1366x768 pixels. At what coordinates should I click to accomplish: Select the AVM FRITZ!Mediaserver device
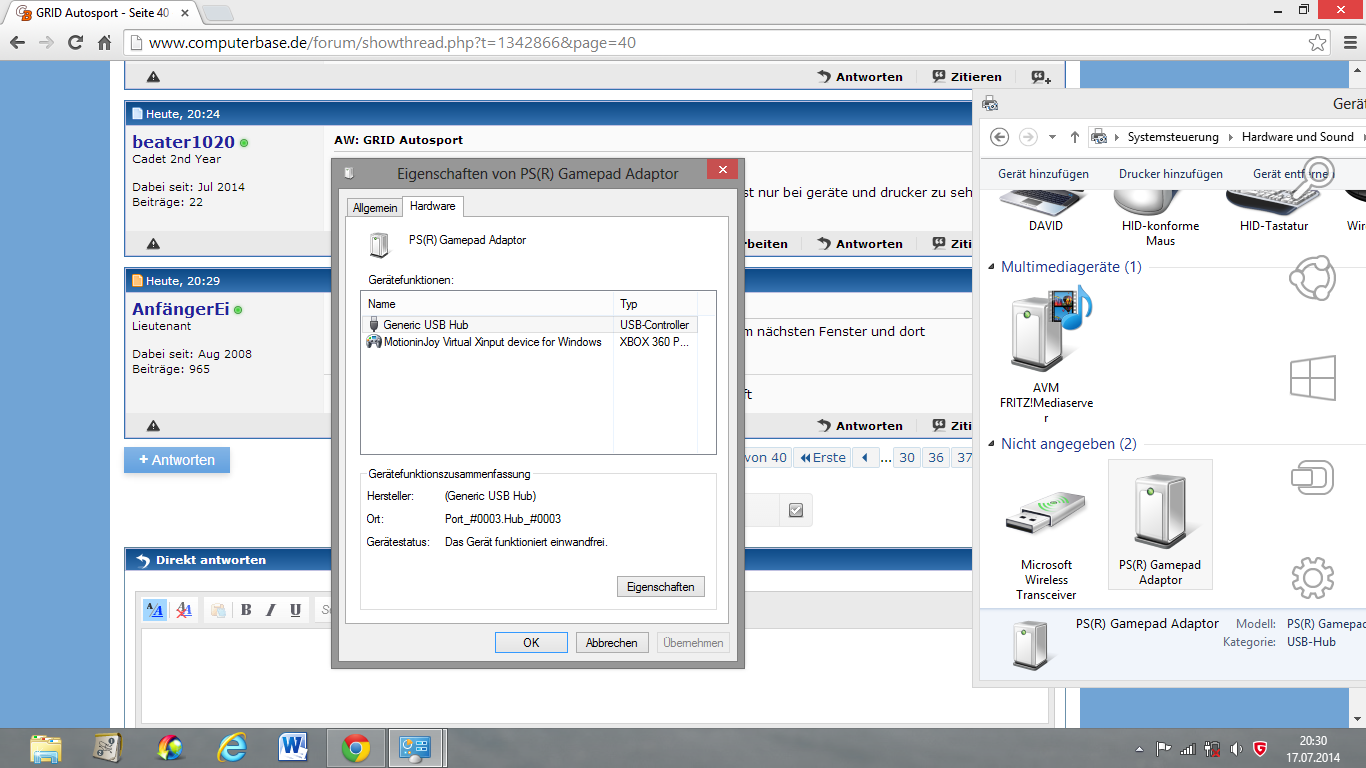1046,355
